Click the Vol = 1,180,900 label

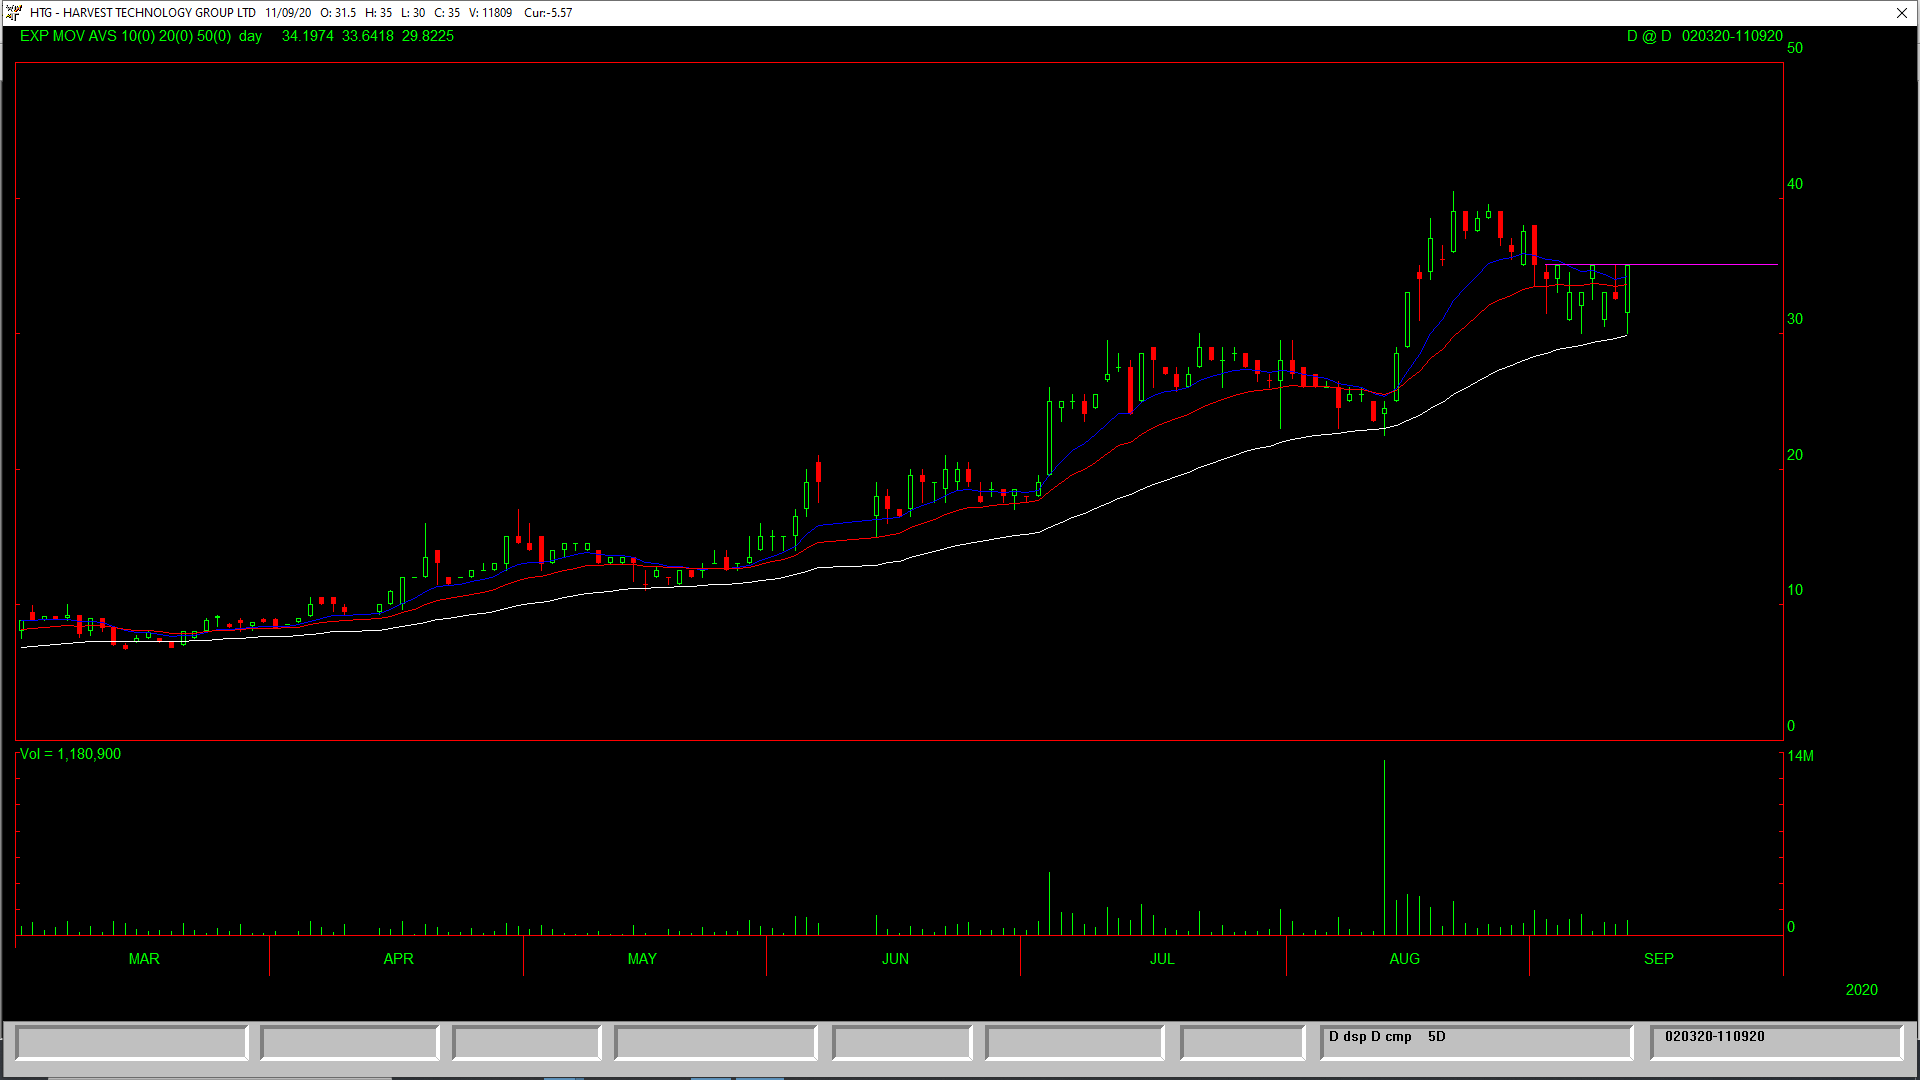pos(70,754)
